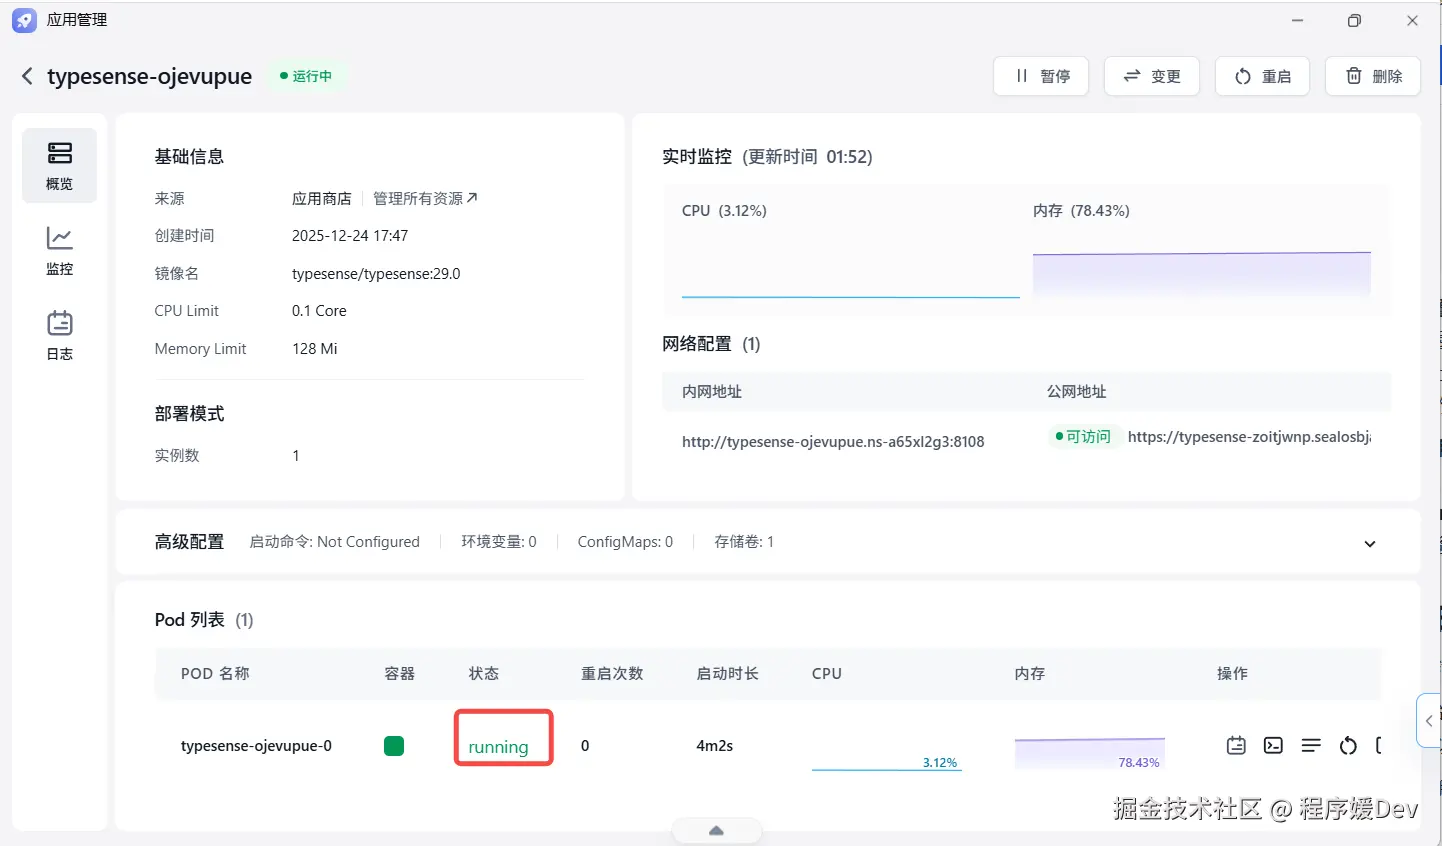Click image name typesense/typesense:29.0
Viewport: 1442px width, 846px height.
pos(376,273)
